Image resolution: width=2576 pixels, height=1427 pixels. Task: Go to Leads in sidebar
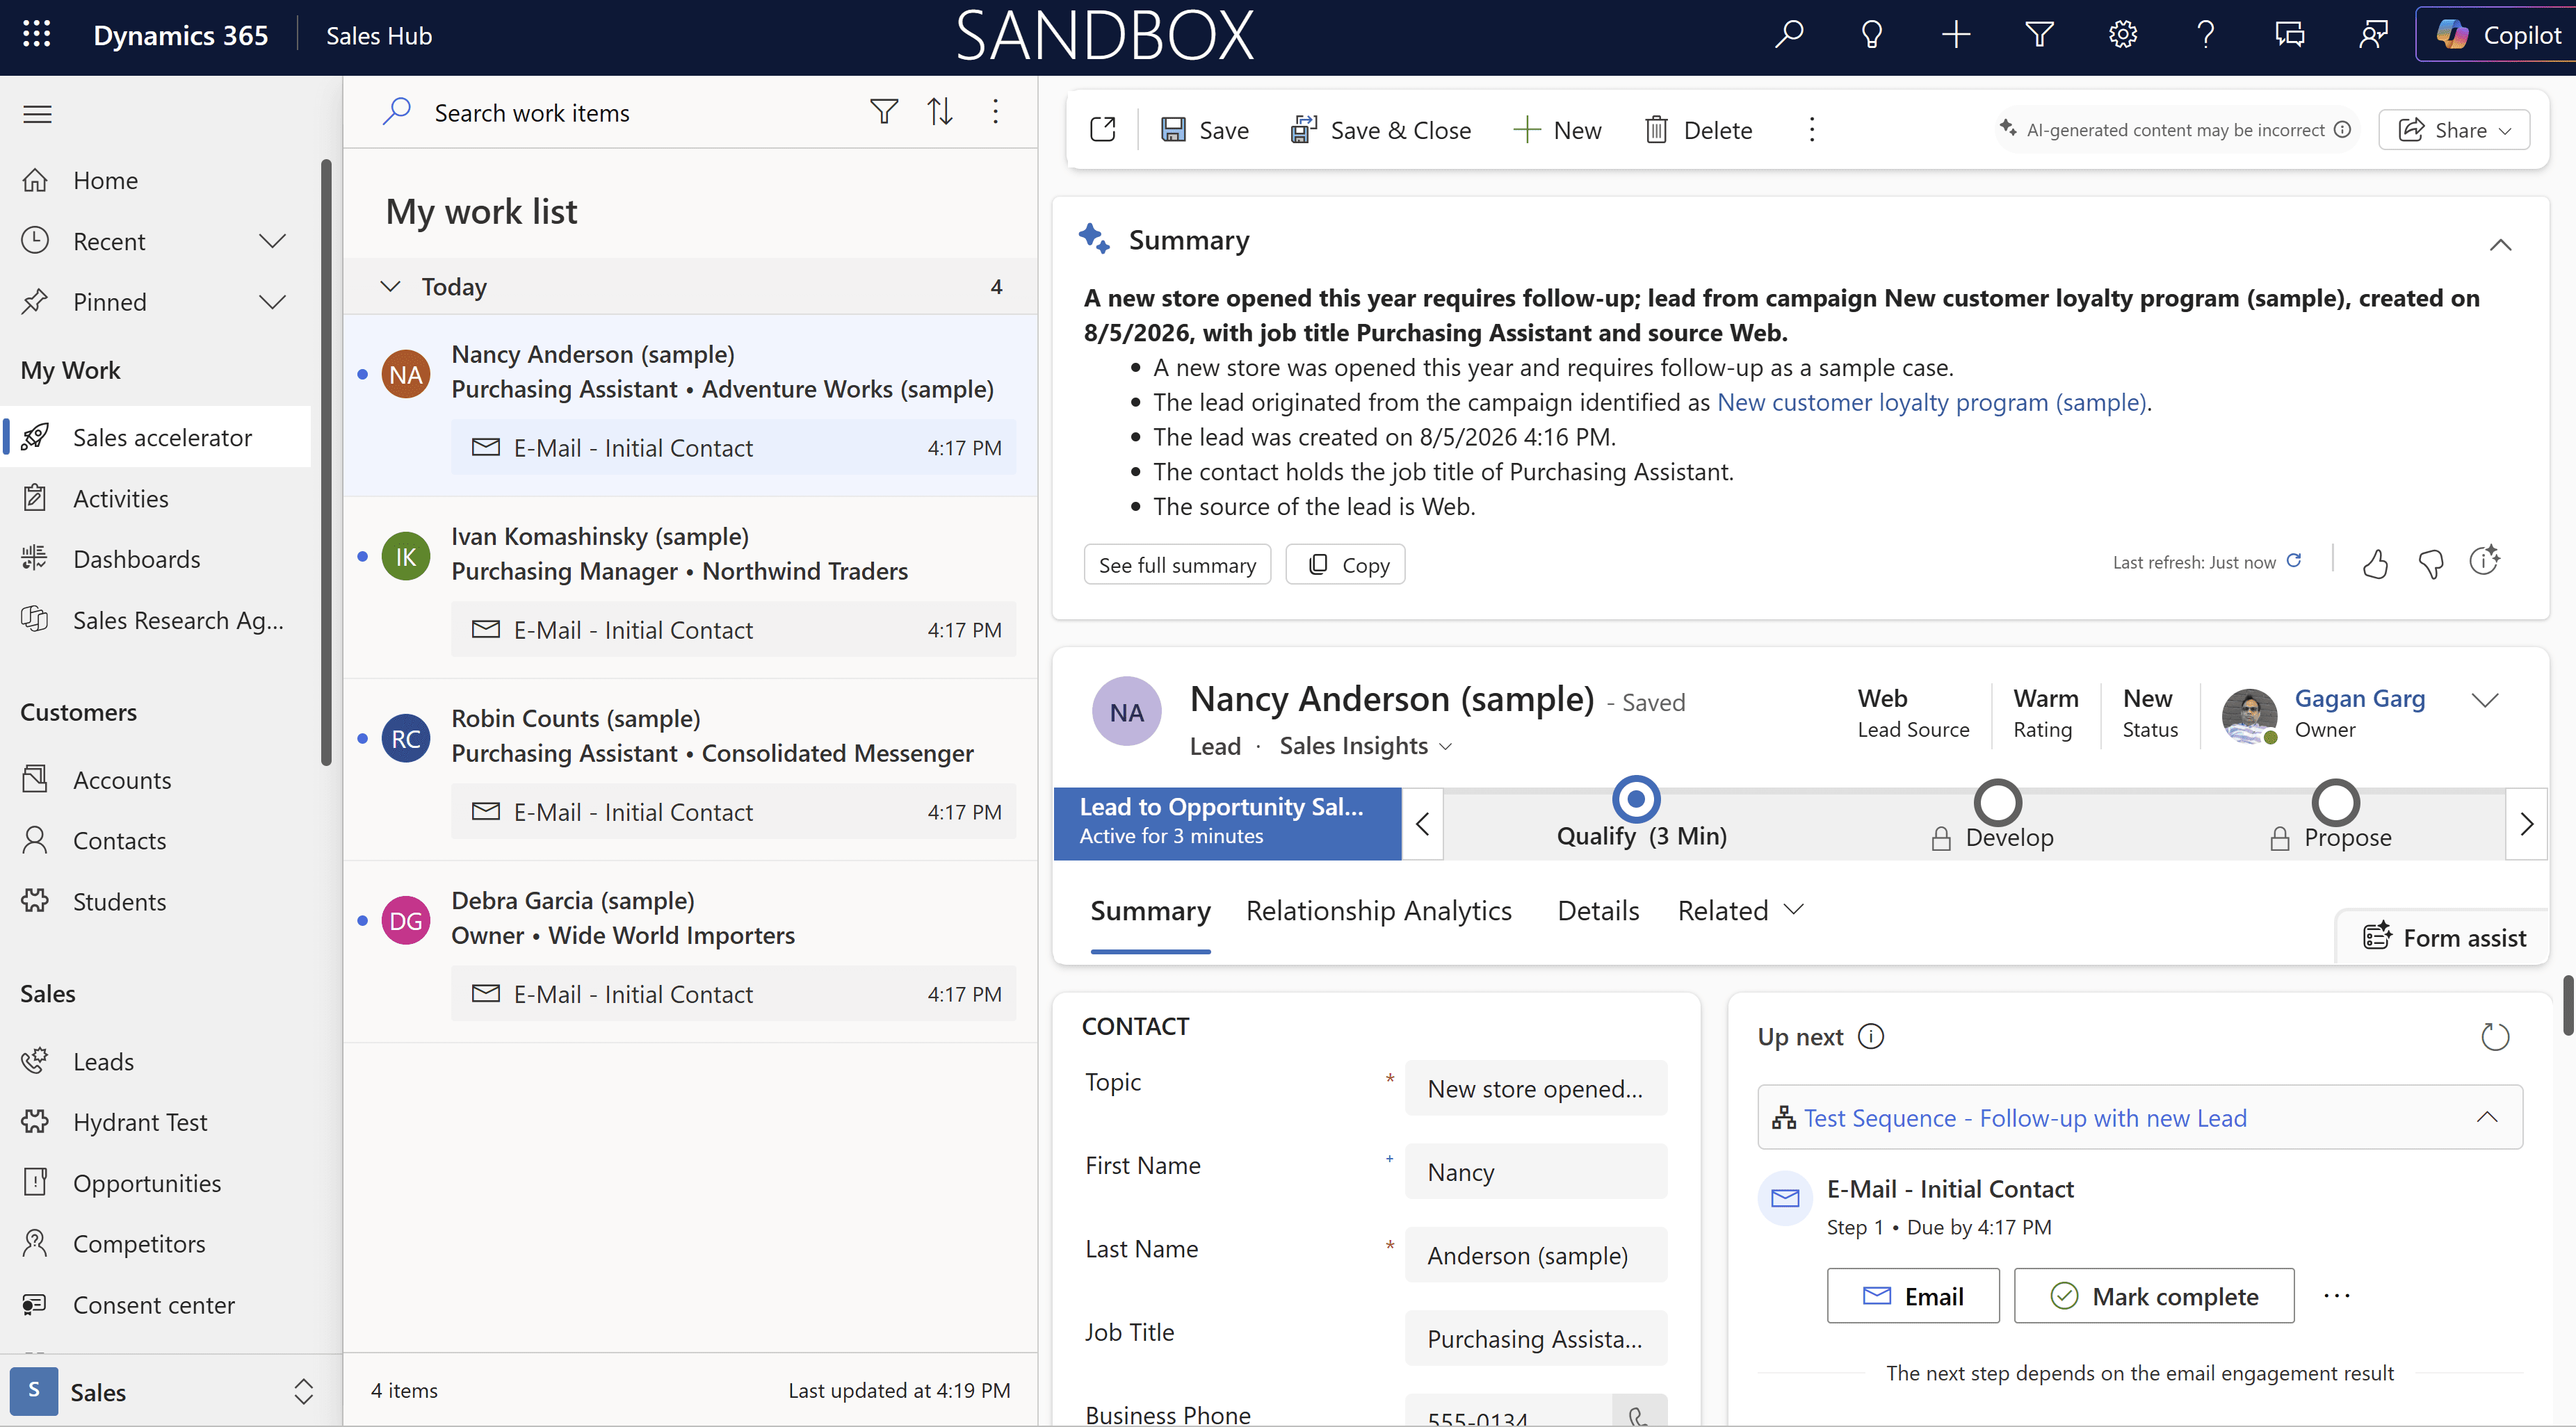pyautogui.click(x=103, y=1061)
